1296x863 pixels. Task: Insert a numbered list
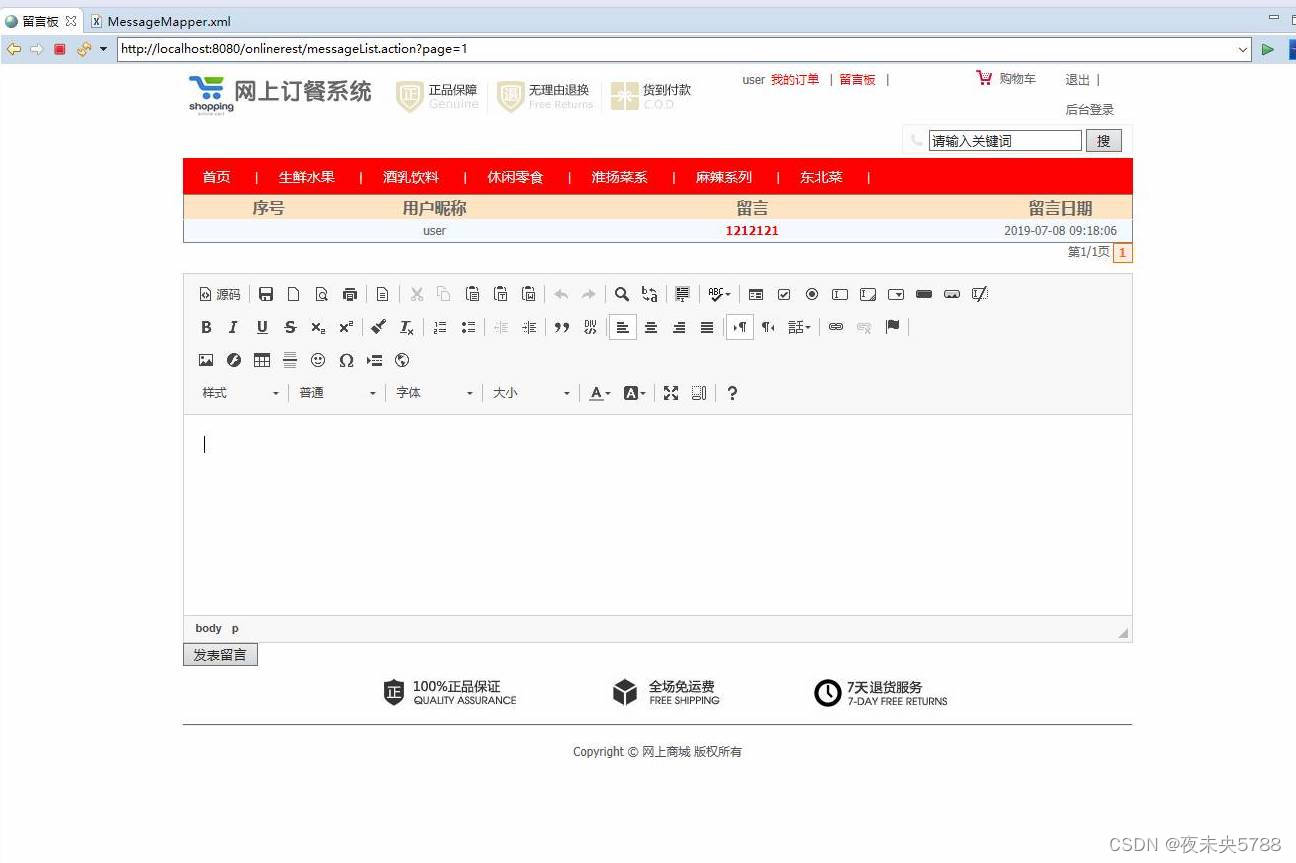[x=440, y=327]
